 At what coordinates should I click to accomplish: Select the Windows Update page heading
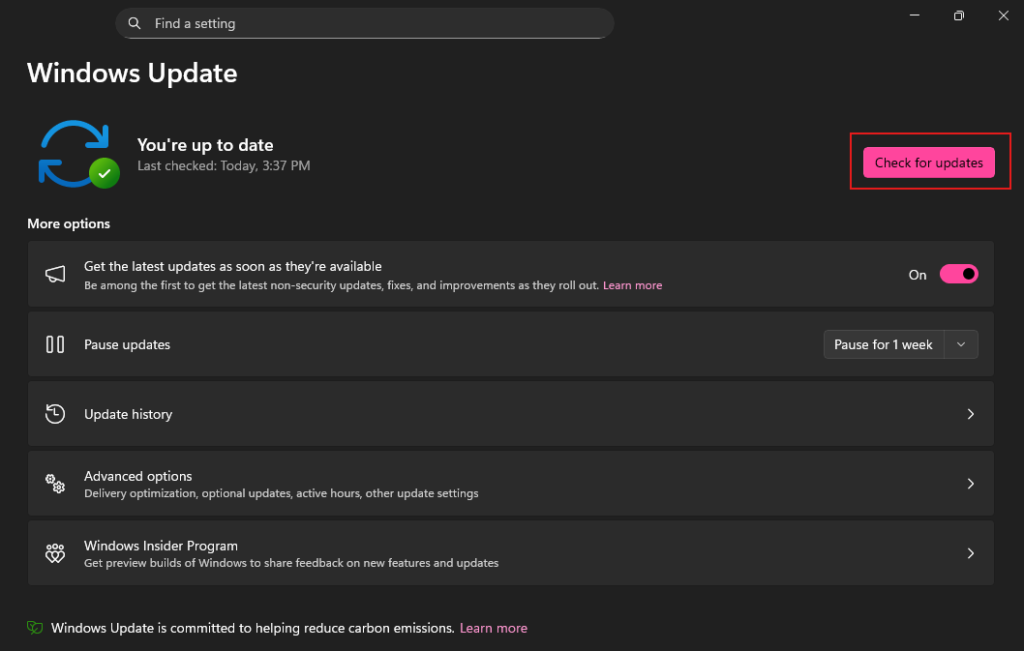pyautogui.click(x=131, y=73)
